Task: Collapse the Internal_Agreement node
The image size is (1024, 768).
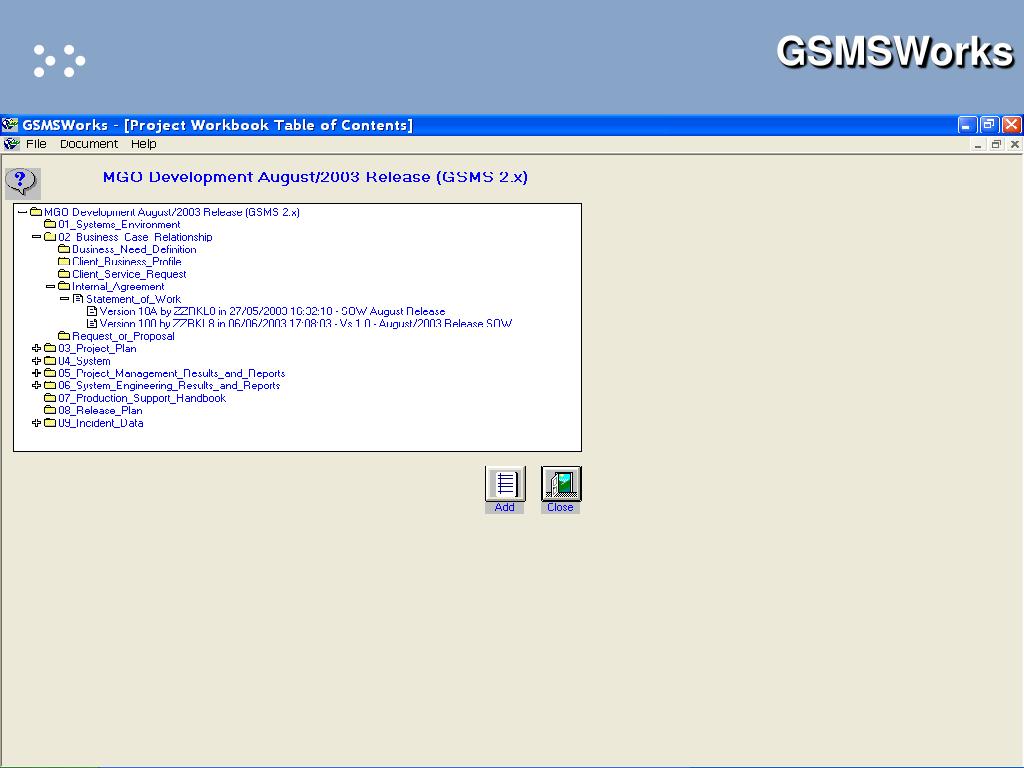Action: [50, 286]
